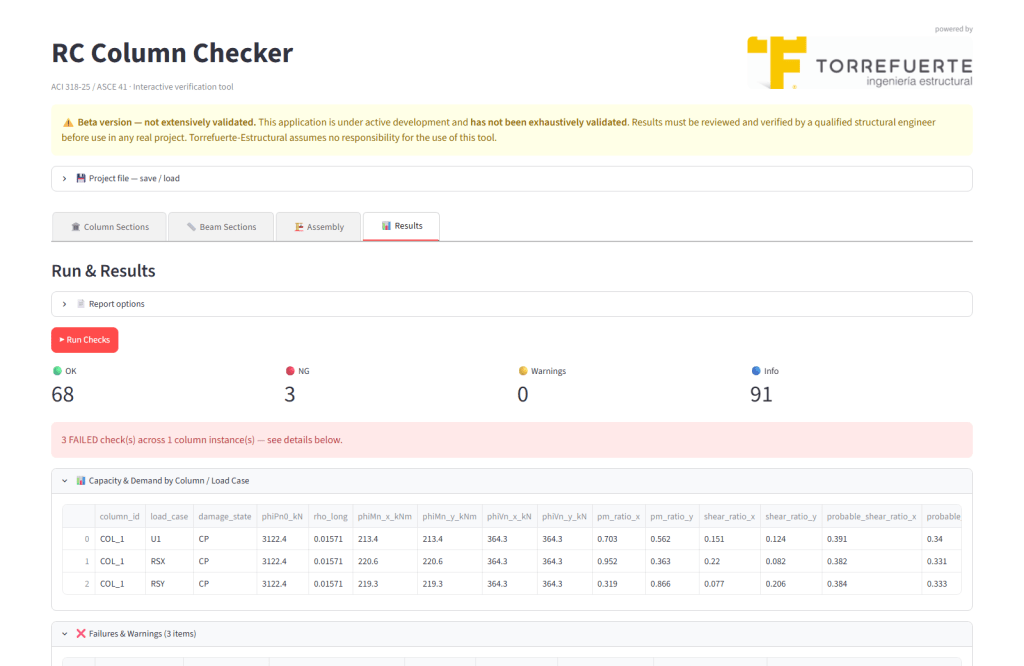This screenshot has width=1024, height=666.
Task: Click the Warnings count value 0
Action: [x=522, y=394]
